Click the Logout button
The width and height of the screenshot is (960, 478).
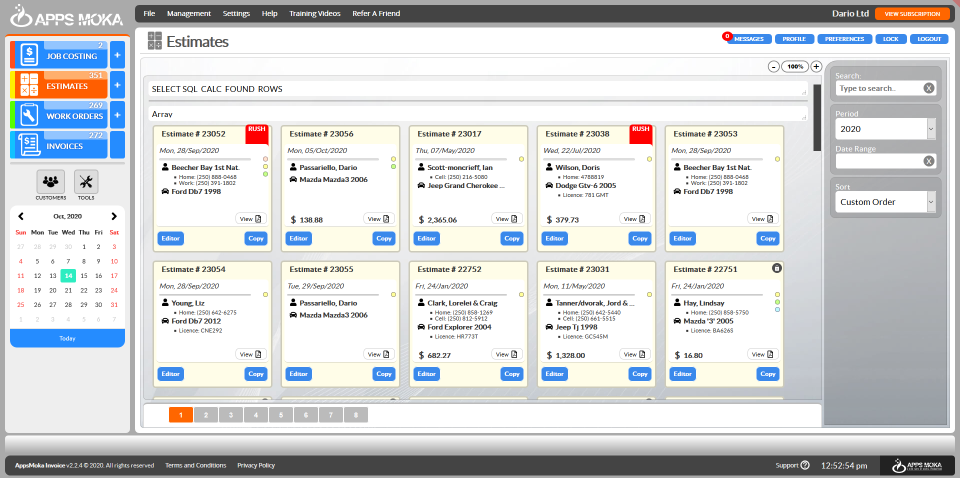pos(929,39)
